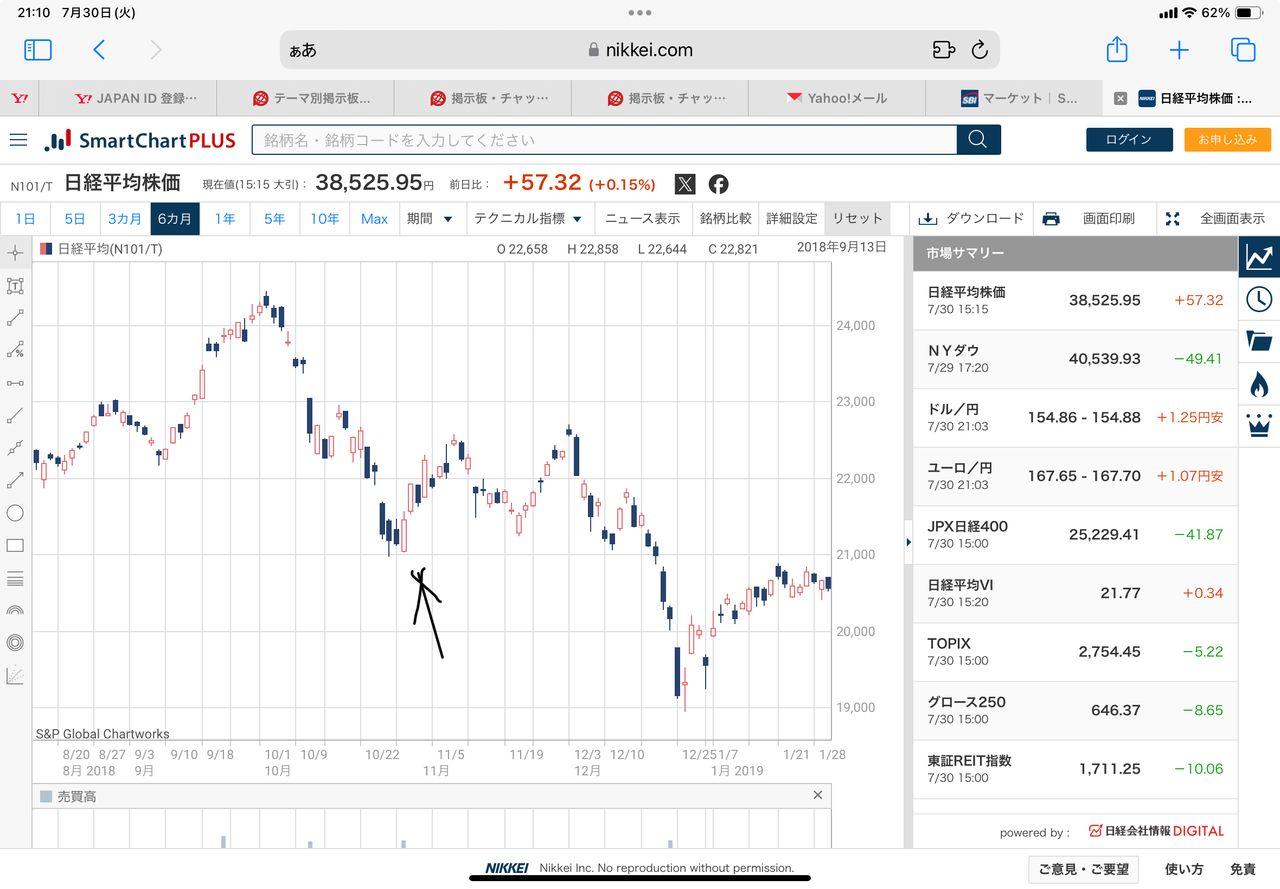
Task: Select the crosshair cursor tool
Action: [15, 253]
